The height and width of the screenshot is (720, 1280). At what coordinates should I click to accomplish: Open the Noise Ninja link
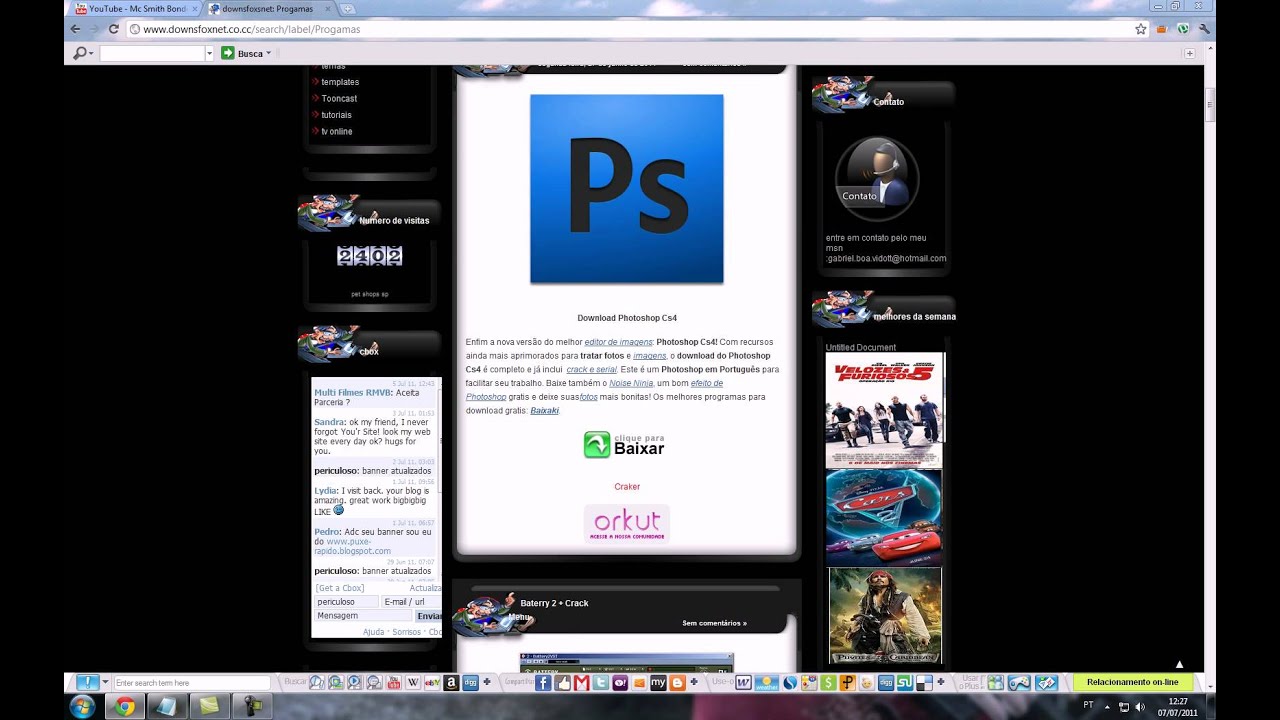(631, 383)
